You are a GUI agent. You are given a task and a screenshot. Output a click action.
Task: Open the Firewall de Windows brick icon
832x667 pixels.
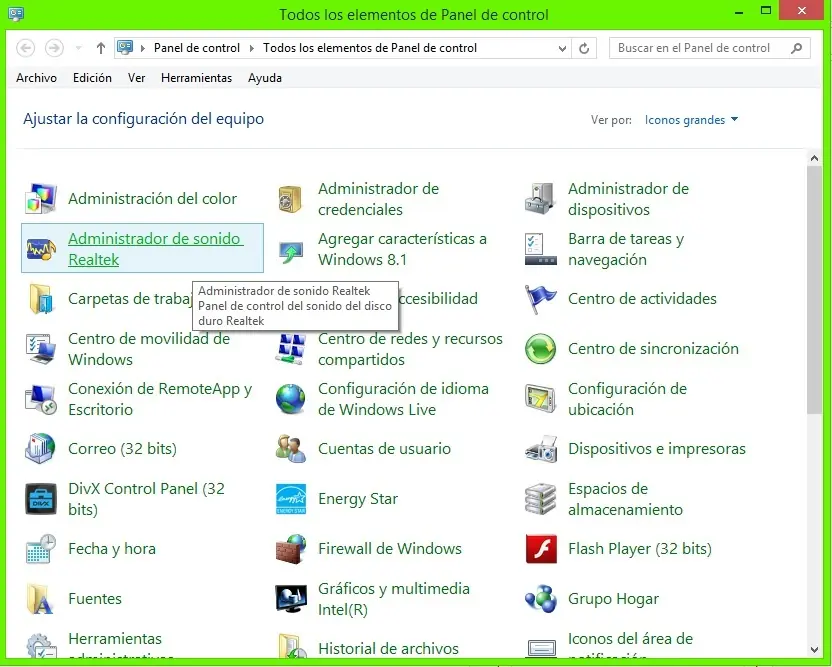(x=290, y=549)
